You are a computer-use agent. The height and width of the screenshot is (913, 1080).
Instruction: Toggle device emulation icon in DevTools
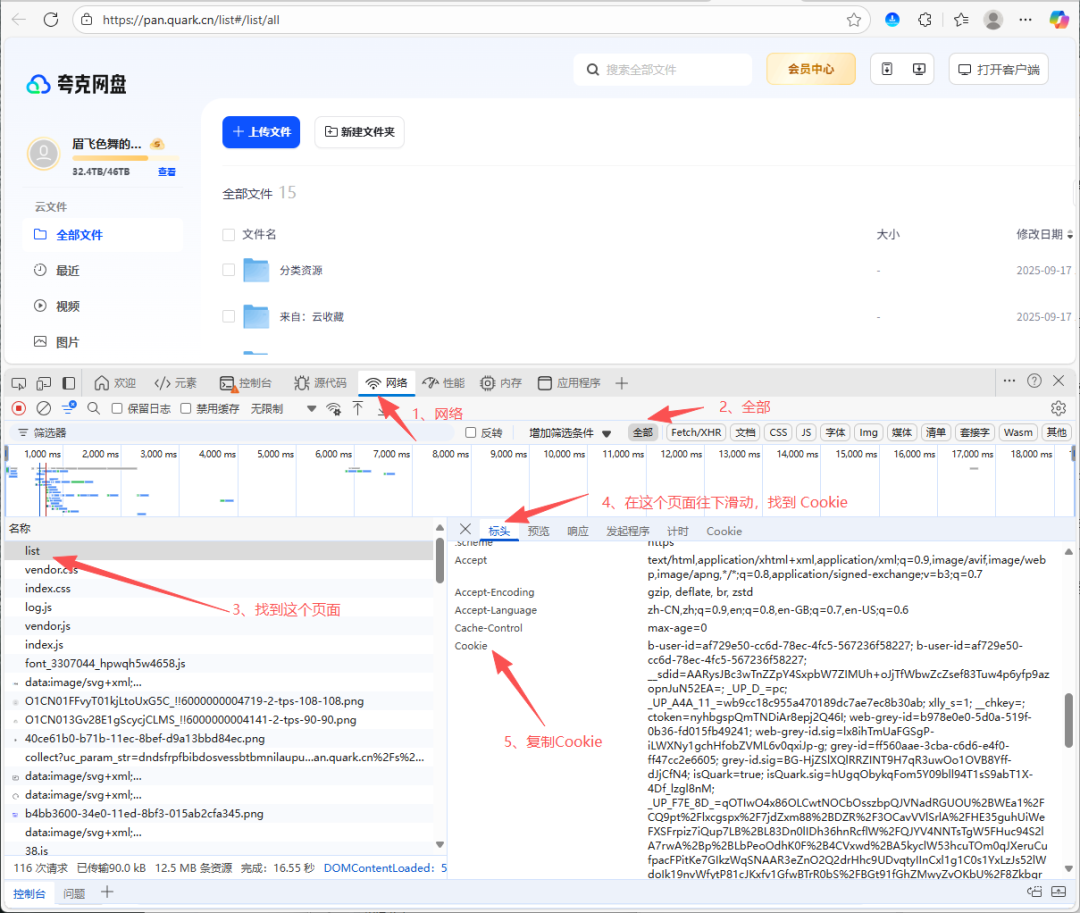click(44, 383)
